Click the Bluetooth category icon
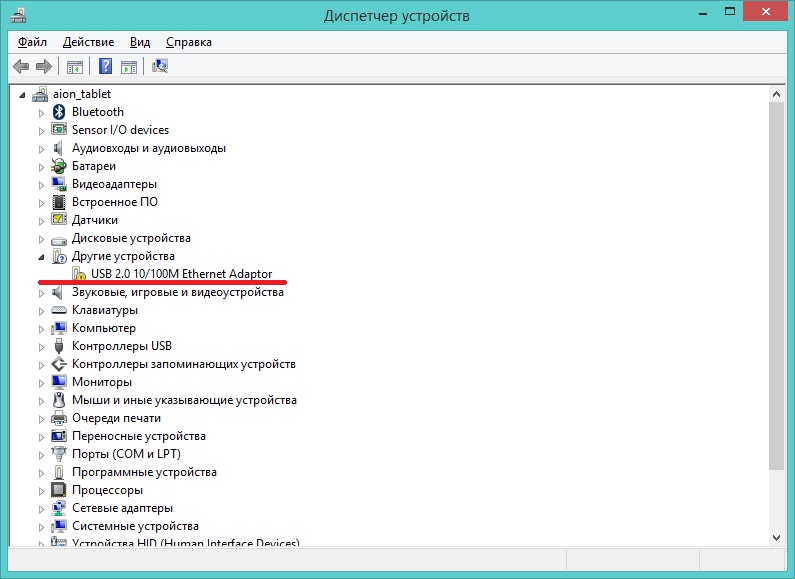 pyautogui.click(x=59, y=112)
